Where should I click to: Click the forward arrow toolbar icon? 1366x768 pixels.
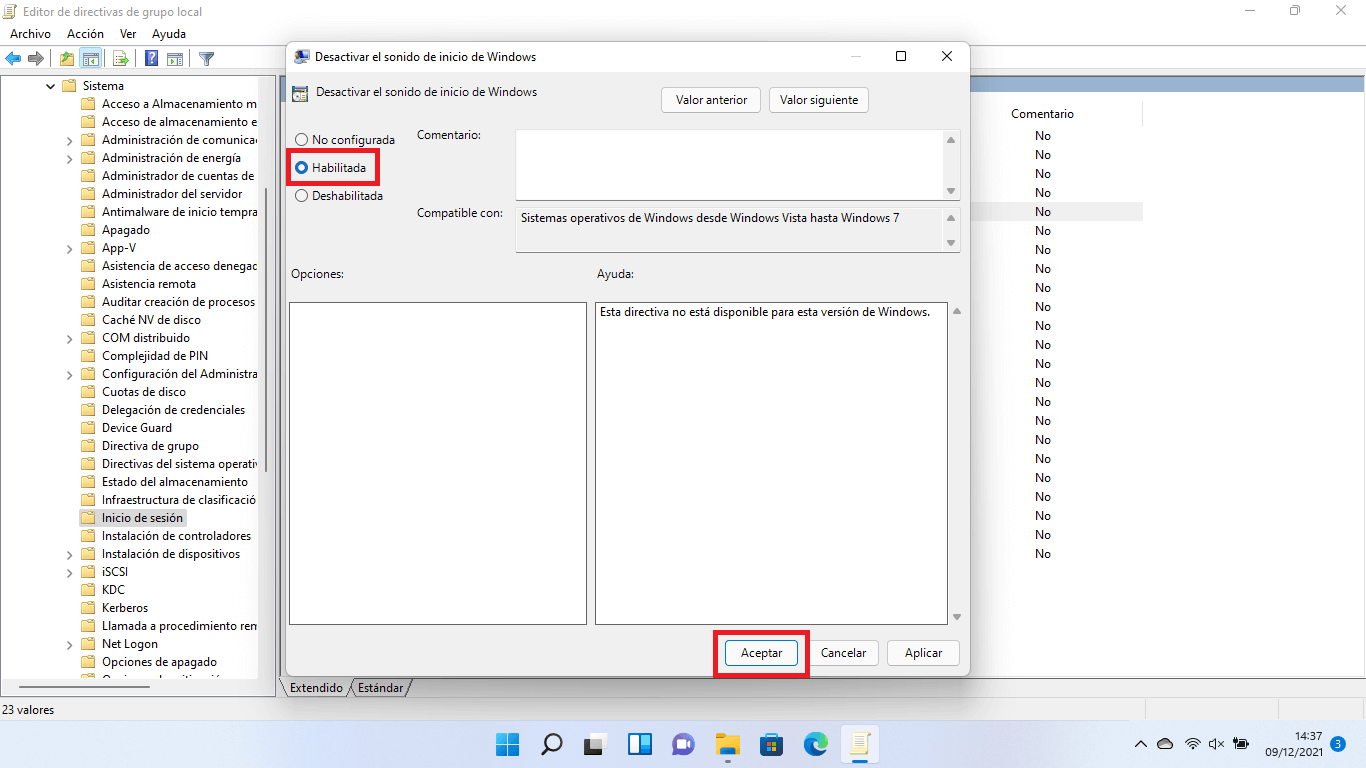[36, 59]
